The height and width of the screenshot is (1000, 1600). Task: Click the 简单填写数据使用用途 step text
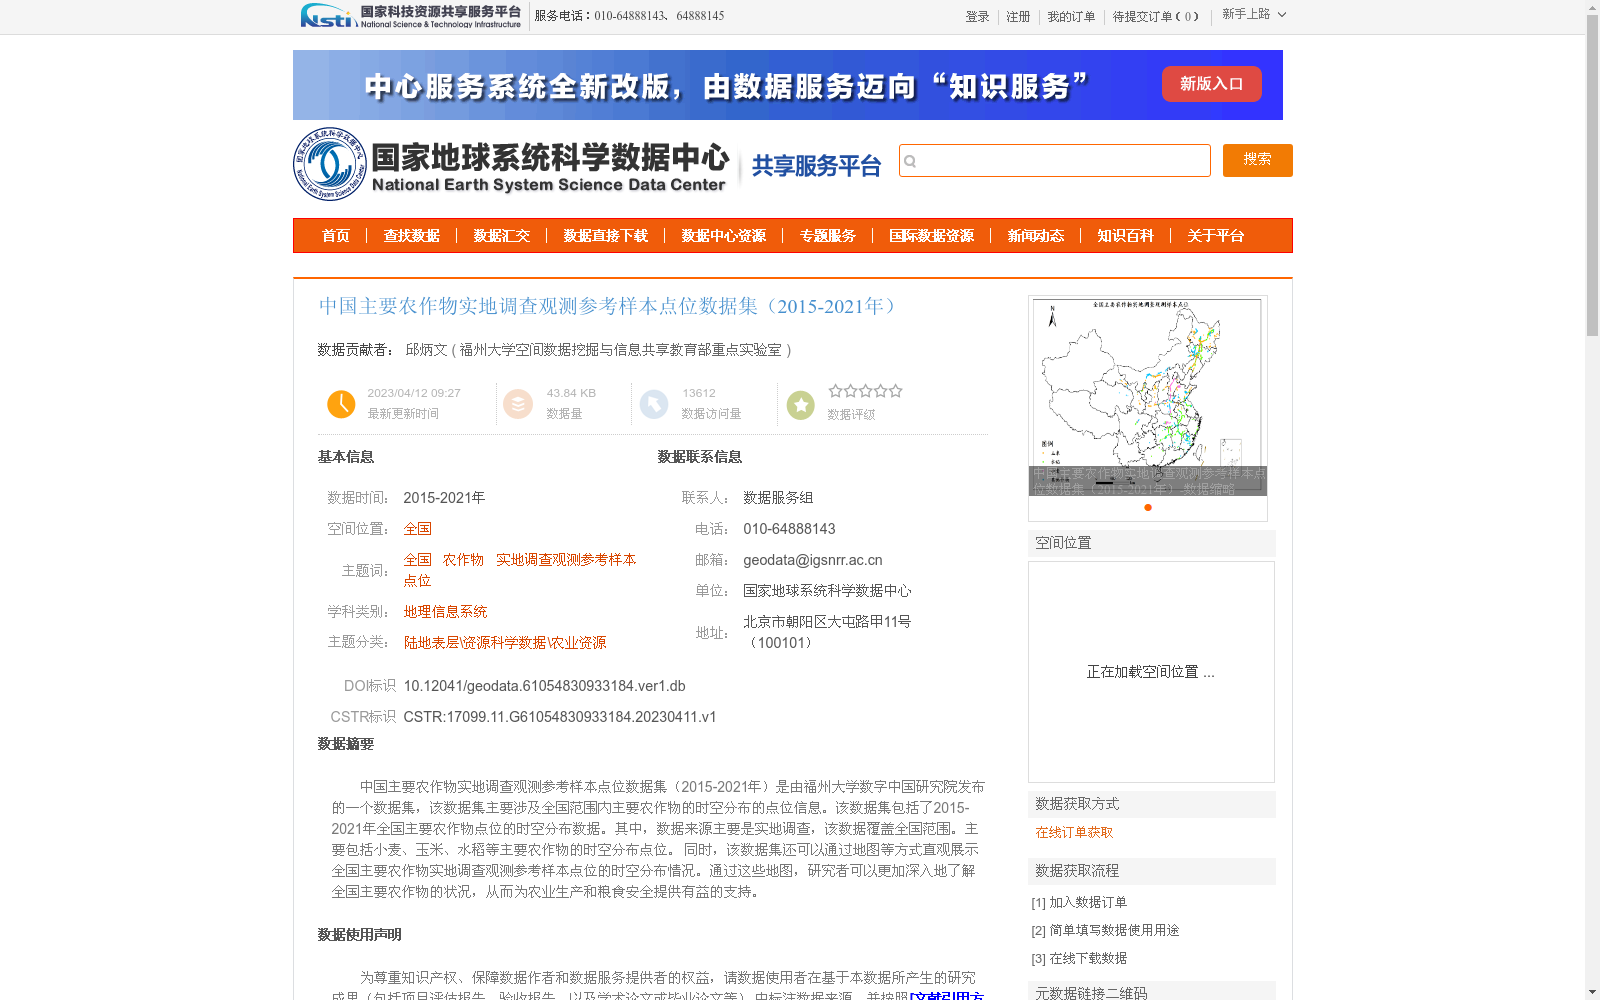[1114, 930]
